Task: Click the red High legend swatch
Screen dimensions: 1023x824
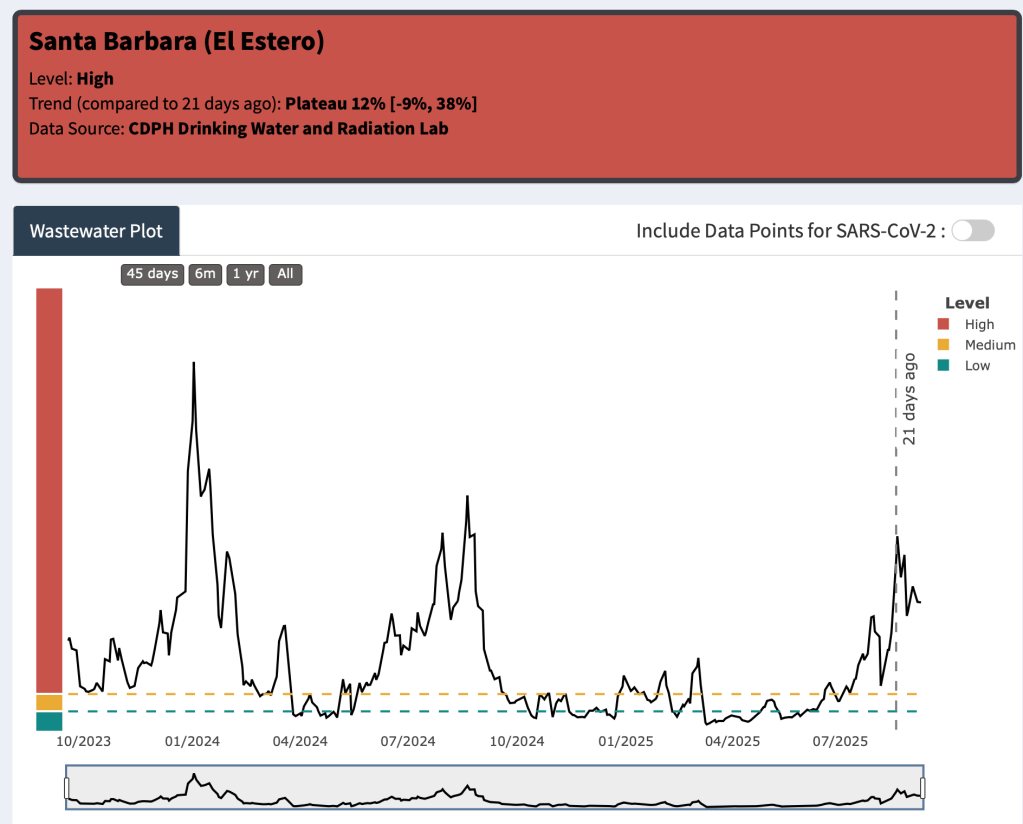Action: (x=942, y=324)
